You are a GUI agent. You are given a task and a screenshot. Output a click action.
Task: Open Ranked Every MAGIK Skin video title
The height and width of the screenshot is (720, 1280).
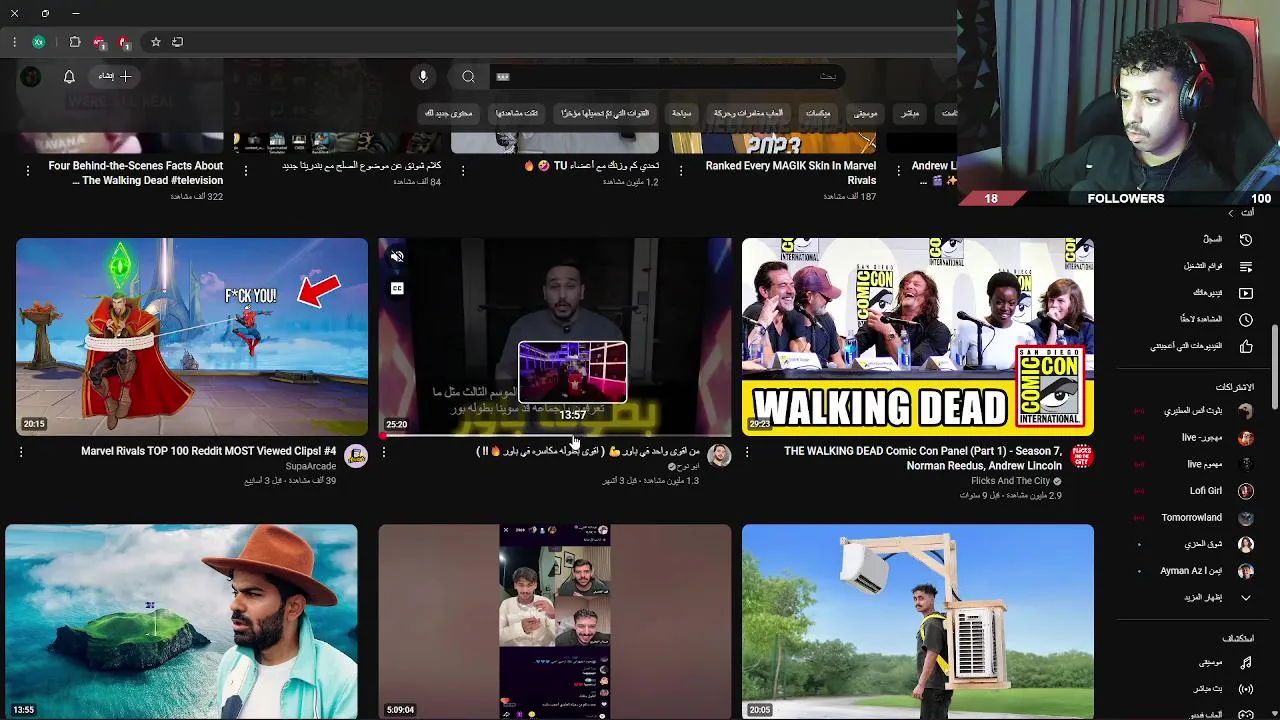[x=791, y=173]
